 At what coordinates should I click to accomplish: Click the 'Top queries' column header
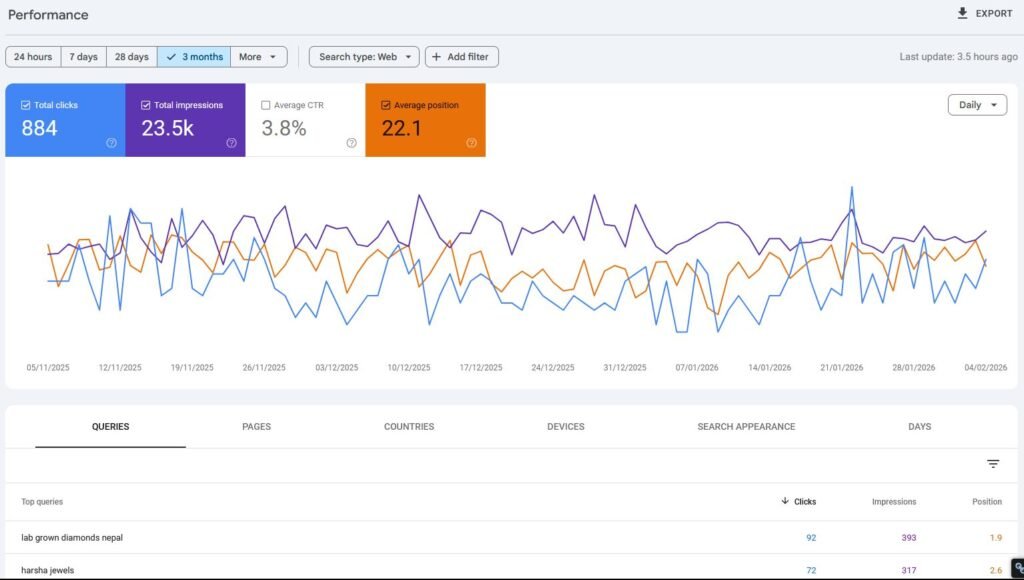[x=42, y=502]
